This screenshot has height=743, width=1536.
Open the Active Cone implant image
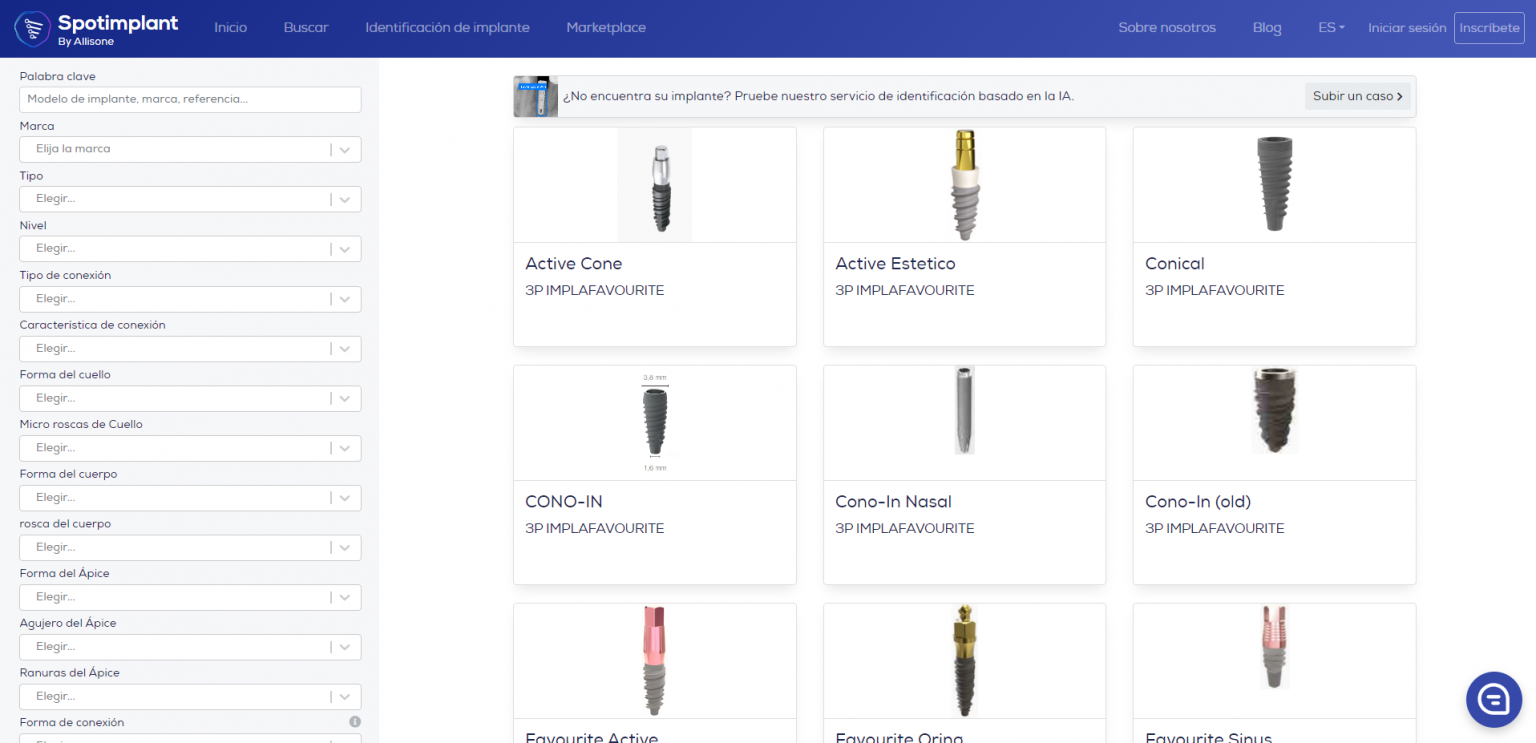pos(655,185)
